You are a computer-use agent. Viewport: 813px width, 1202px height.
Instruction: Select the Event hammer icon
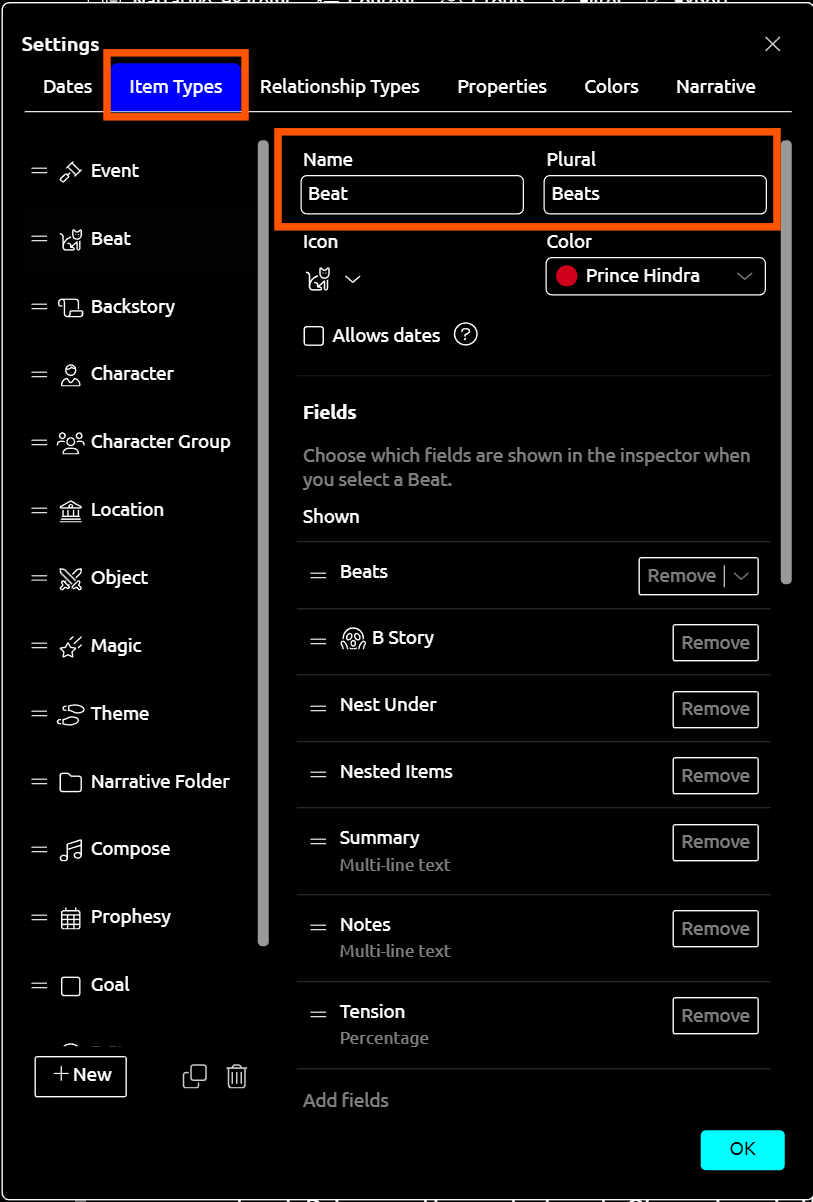[70, 171]
